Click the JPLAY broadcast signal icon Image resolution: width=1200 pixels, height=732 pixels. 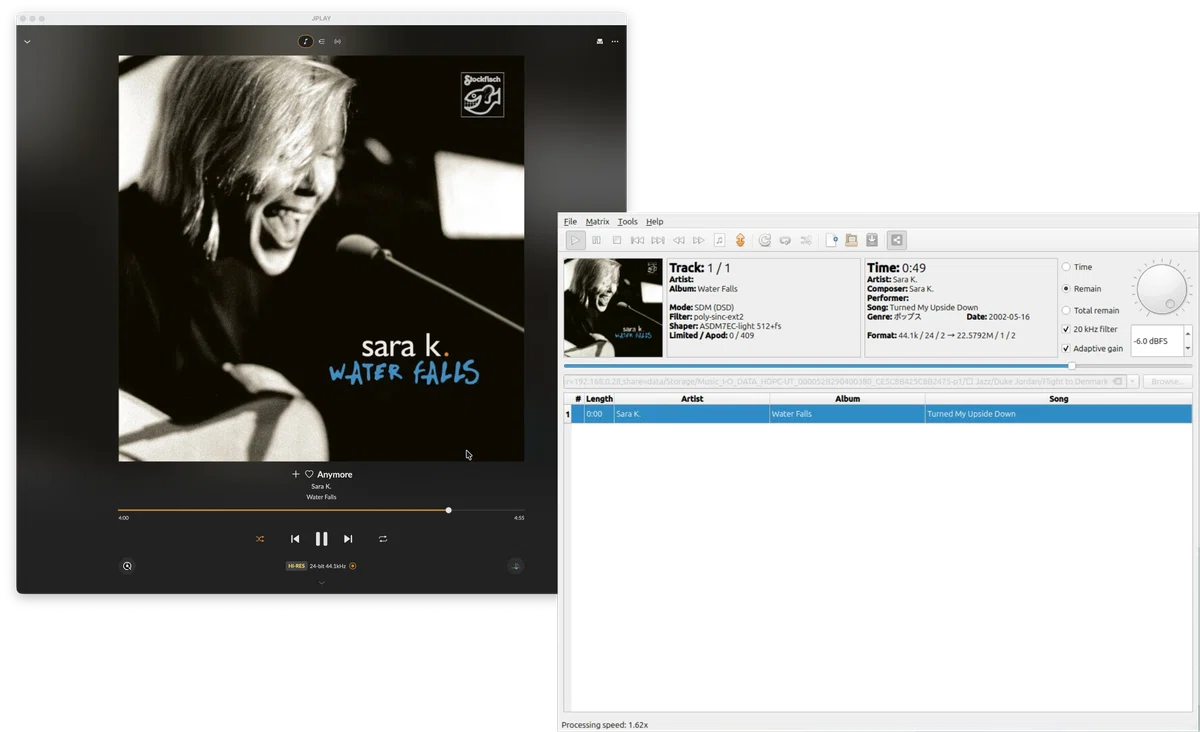pyautogui.click(x=338, y=41)
